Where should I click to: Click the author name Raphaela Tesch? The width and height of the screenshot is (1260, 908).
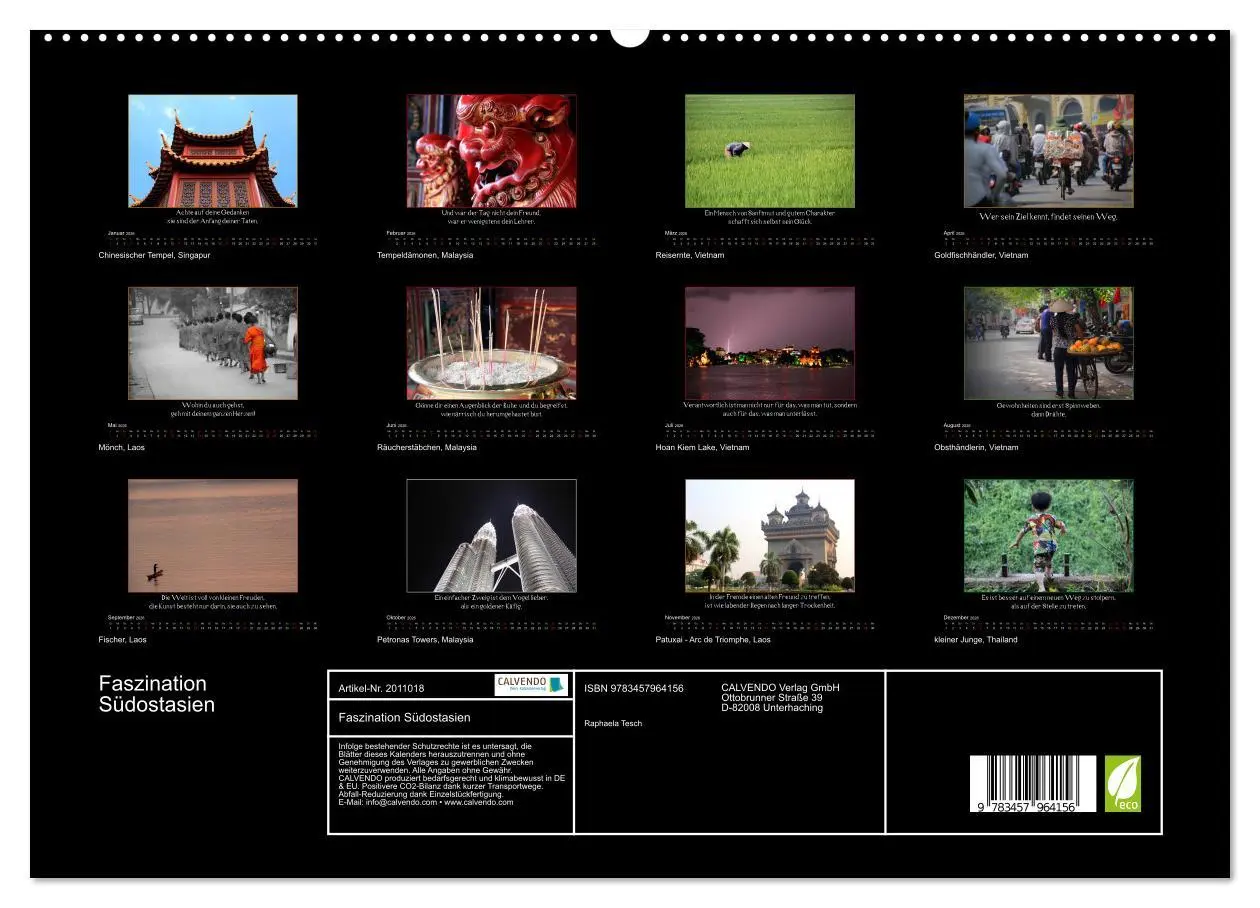614,725
